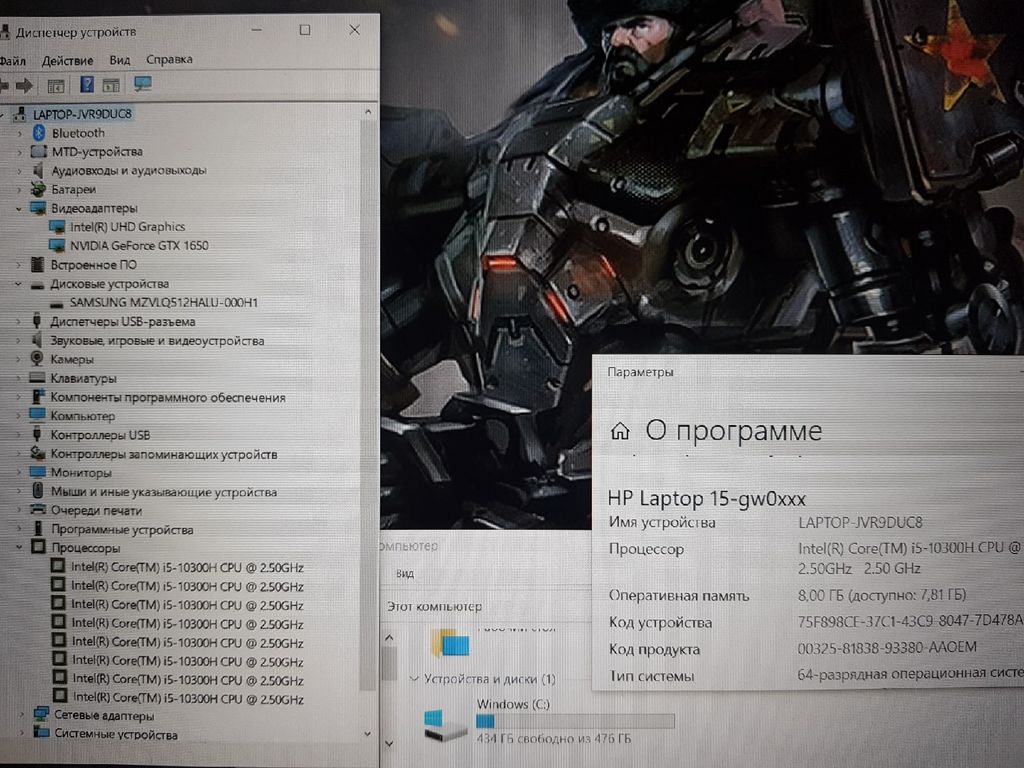Collapse the Видеоадаптеры category
The height and width of the screenshot is (768, 1024).
[x=19, y=208]
